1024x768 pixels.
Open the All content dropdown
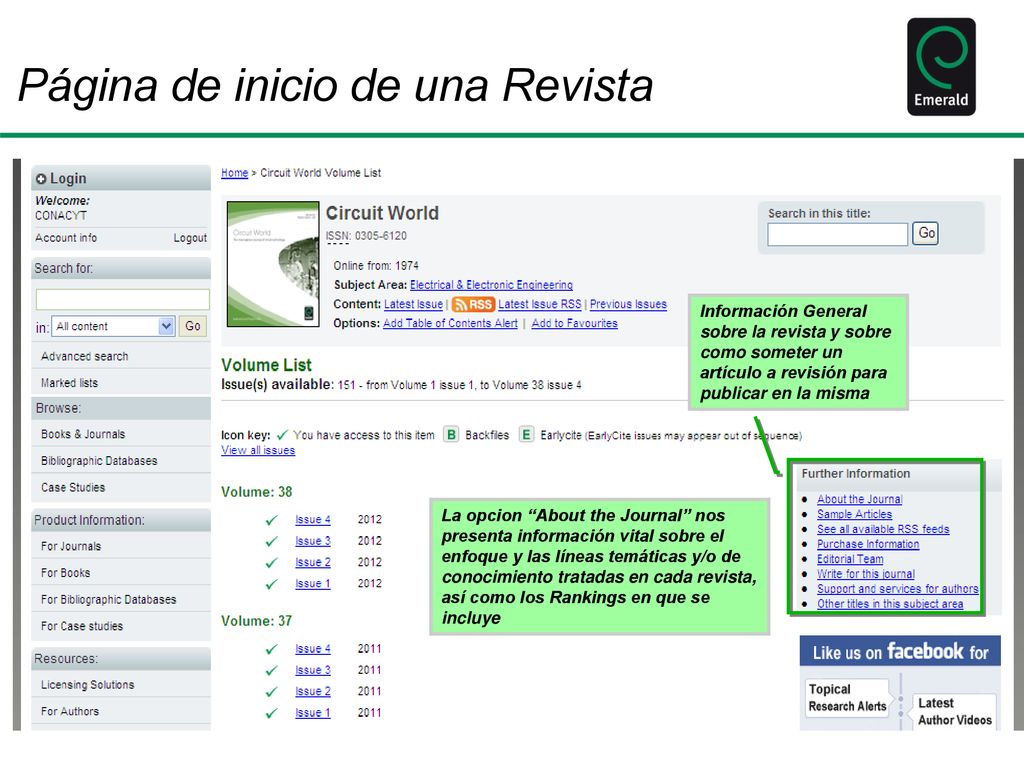[112, 326]
